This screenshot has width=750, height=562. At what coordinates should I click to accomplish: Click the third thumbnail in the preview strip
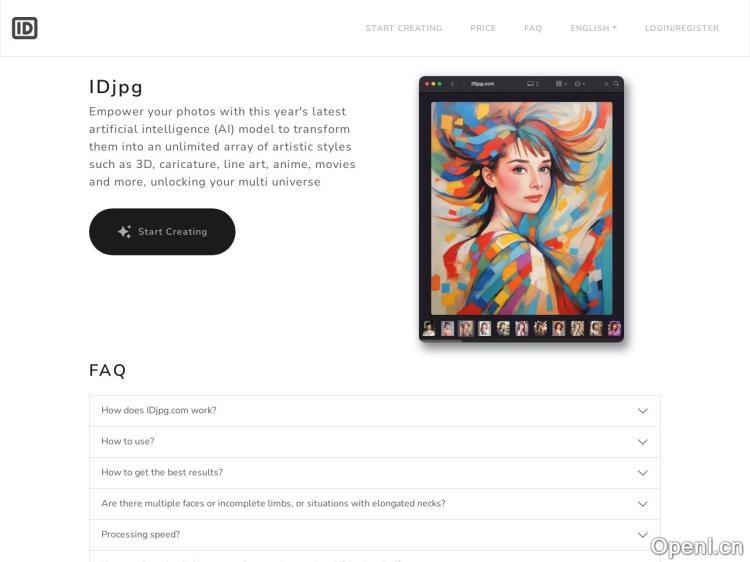(465, 329)
